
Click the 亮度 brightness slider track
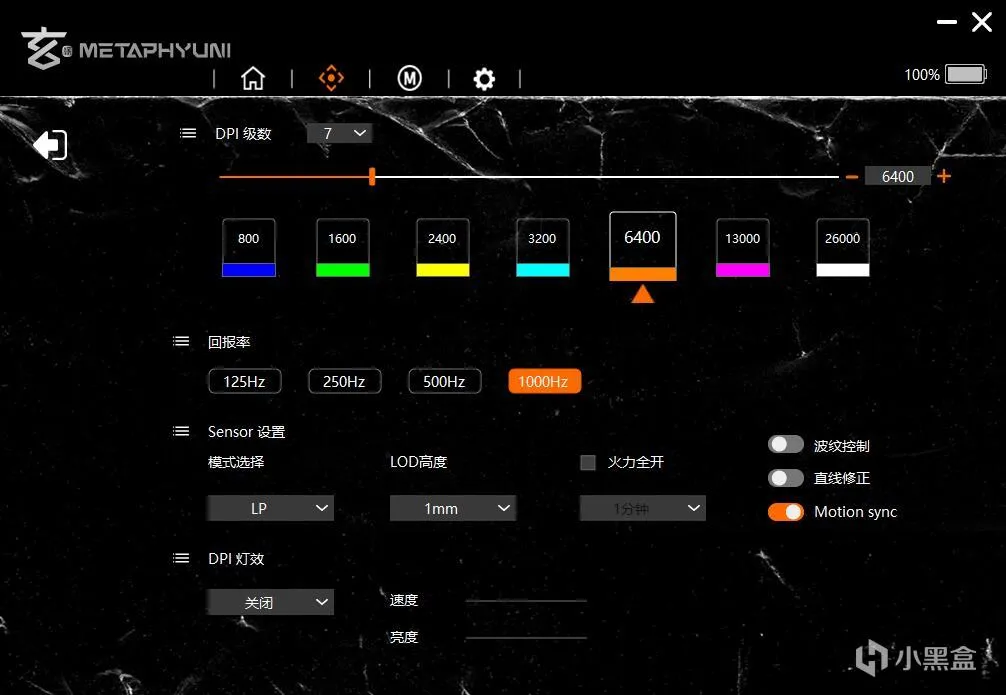(526, 638)
